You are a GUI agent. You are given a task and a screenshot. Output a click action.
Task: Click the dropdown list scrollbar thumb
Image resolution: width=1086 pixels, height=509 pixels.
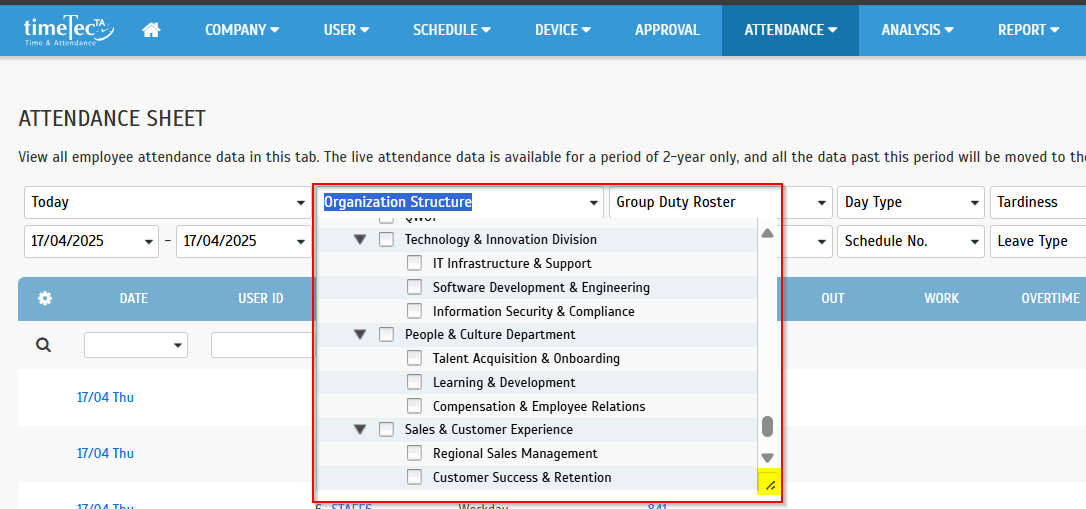tap(767, 427)
